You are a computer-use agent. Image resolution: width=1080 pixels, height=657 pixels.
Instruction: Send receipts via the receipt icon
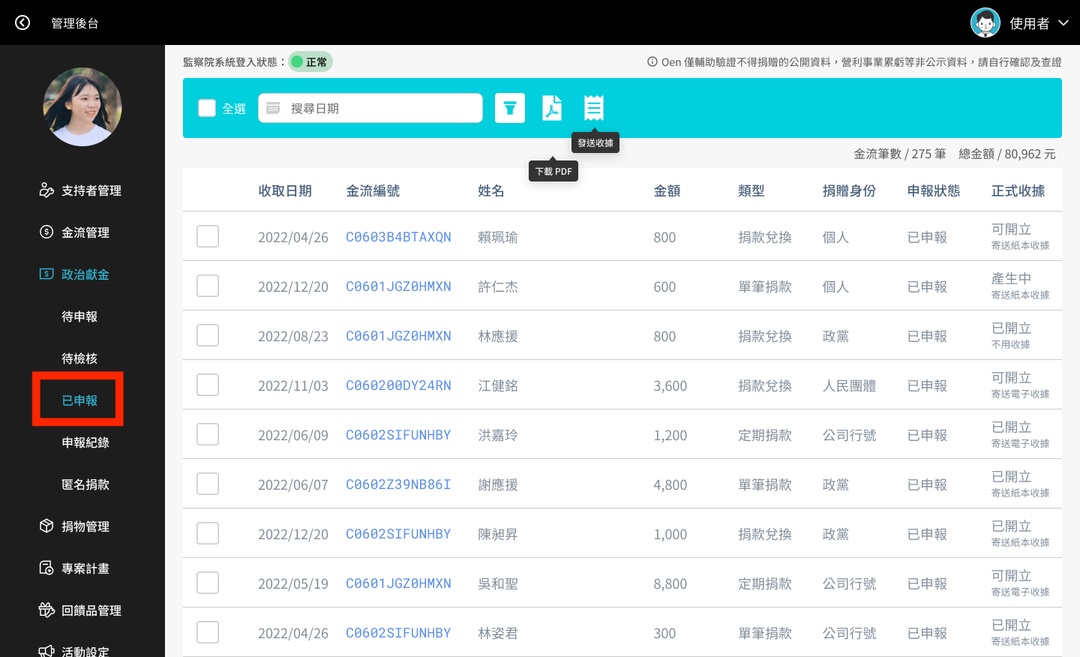click(594, 108)
